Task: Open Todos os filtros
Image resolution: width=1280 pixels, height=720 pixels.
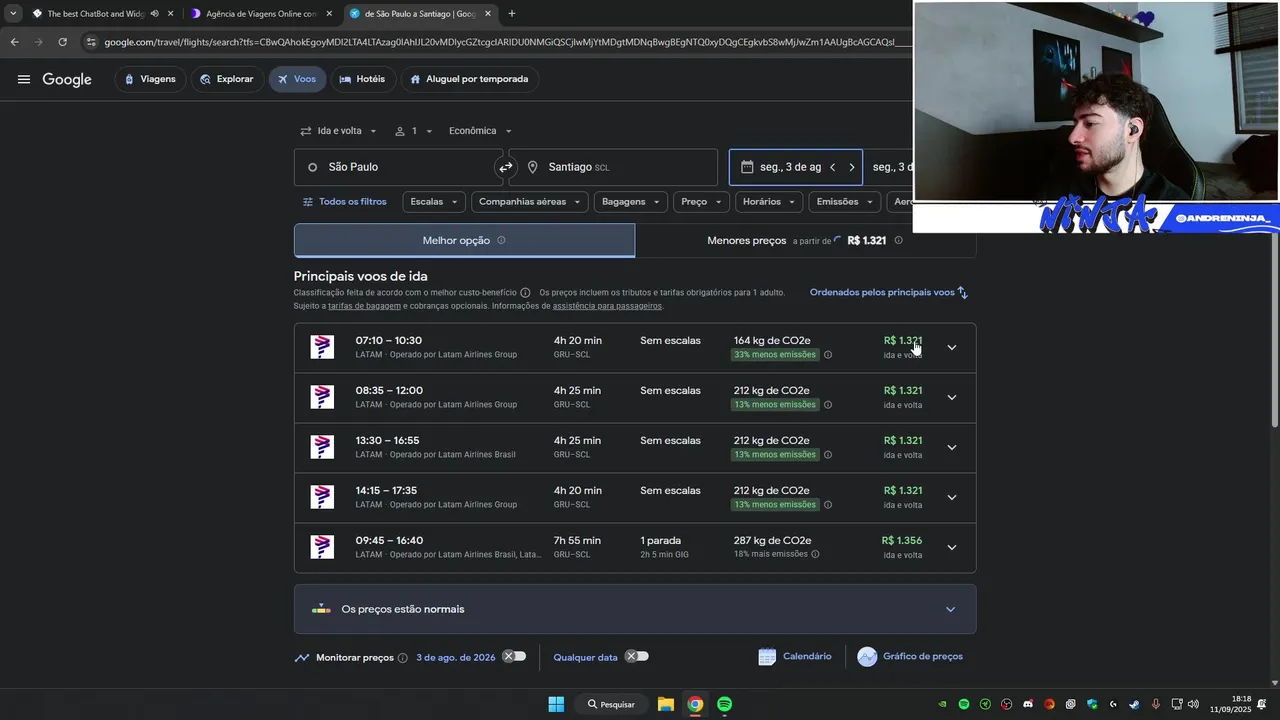Action: tap(345, 202)
